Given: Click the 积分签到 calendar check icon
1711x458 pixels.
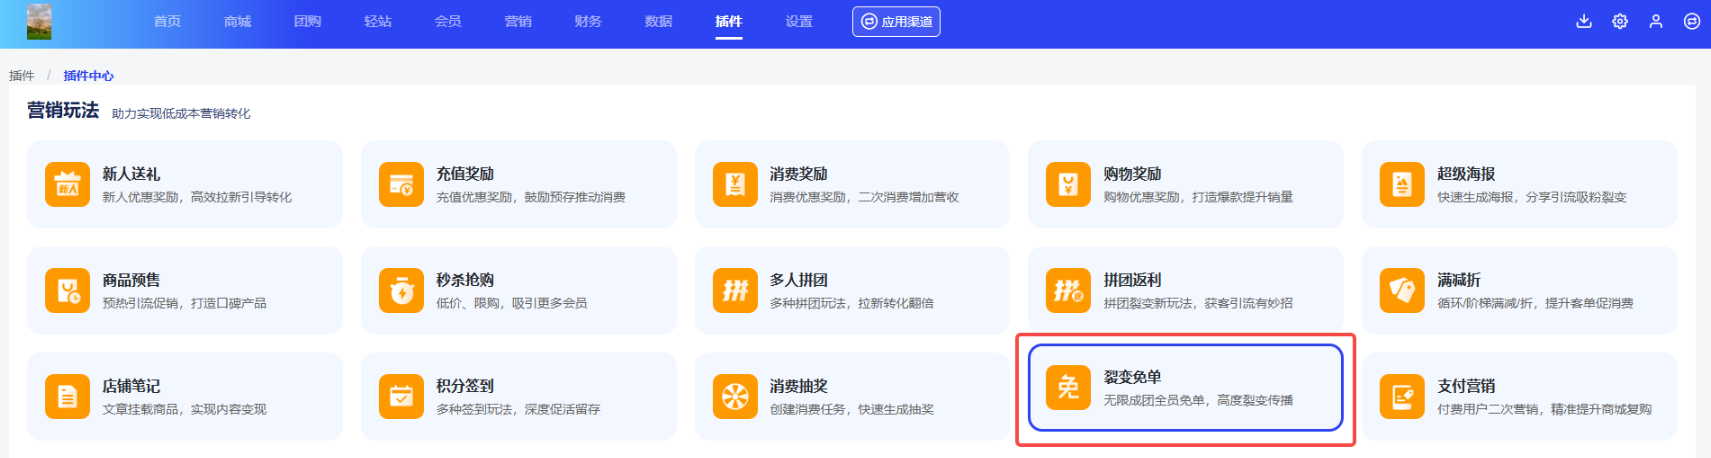Looking at the screenshot, I should (x=401, y=397).
